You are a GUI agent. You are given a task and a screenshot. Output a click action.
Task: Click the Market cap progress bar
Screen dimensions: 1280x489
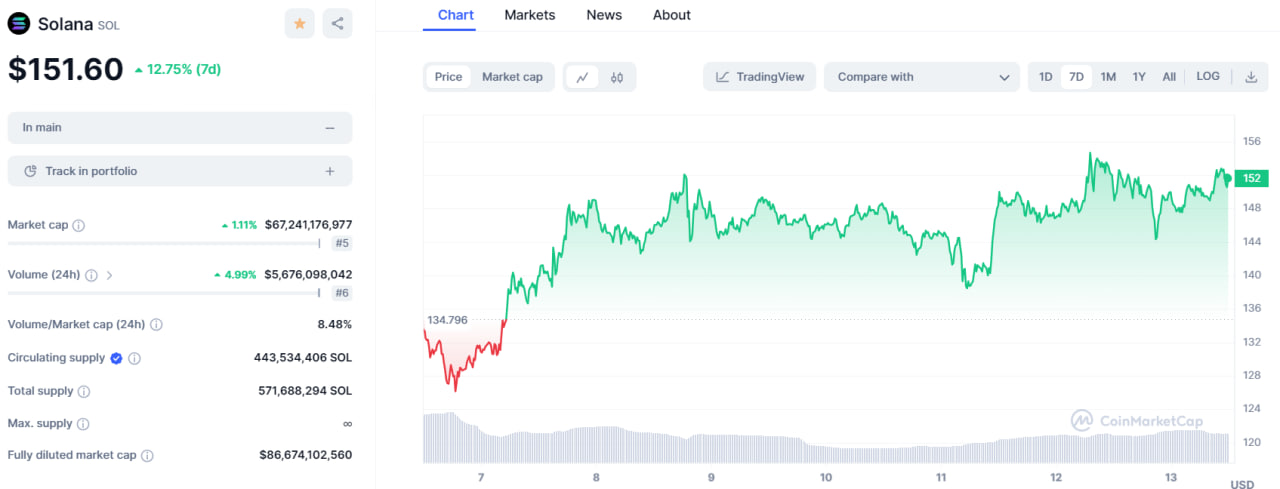click(163, 243)
